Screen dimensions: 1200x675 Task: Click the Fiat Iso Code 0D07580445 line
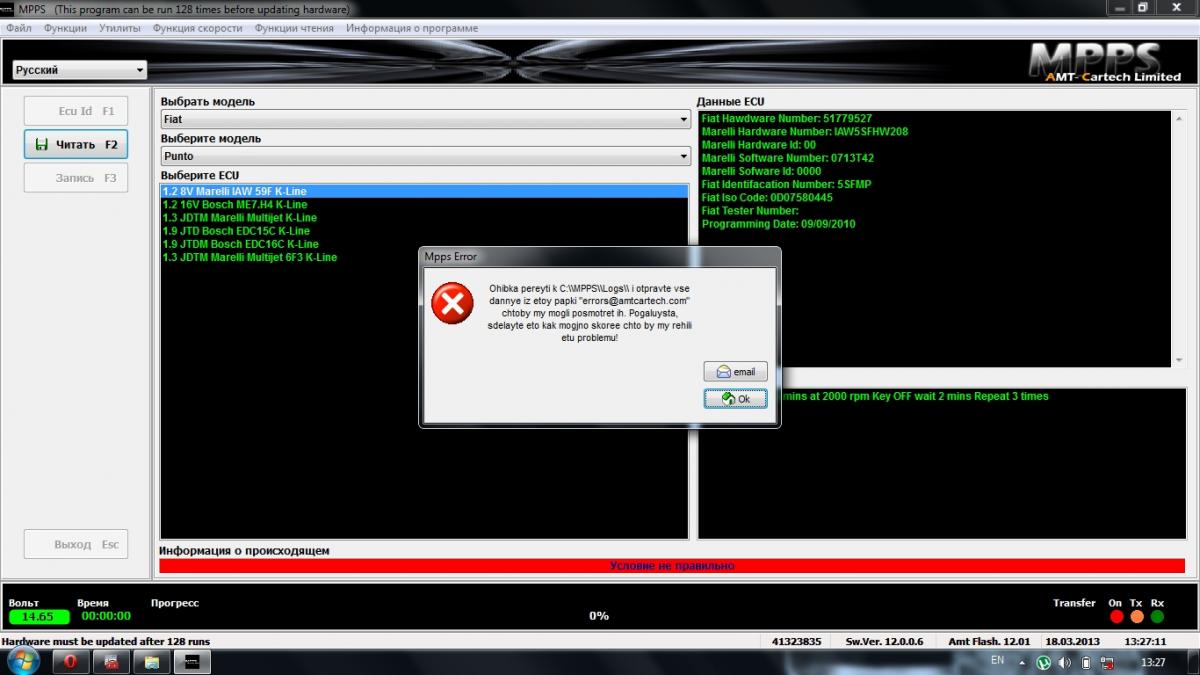pos(767,198)
